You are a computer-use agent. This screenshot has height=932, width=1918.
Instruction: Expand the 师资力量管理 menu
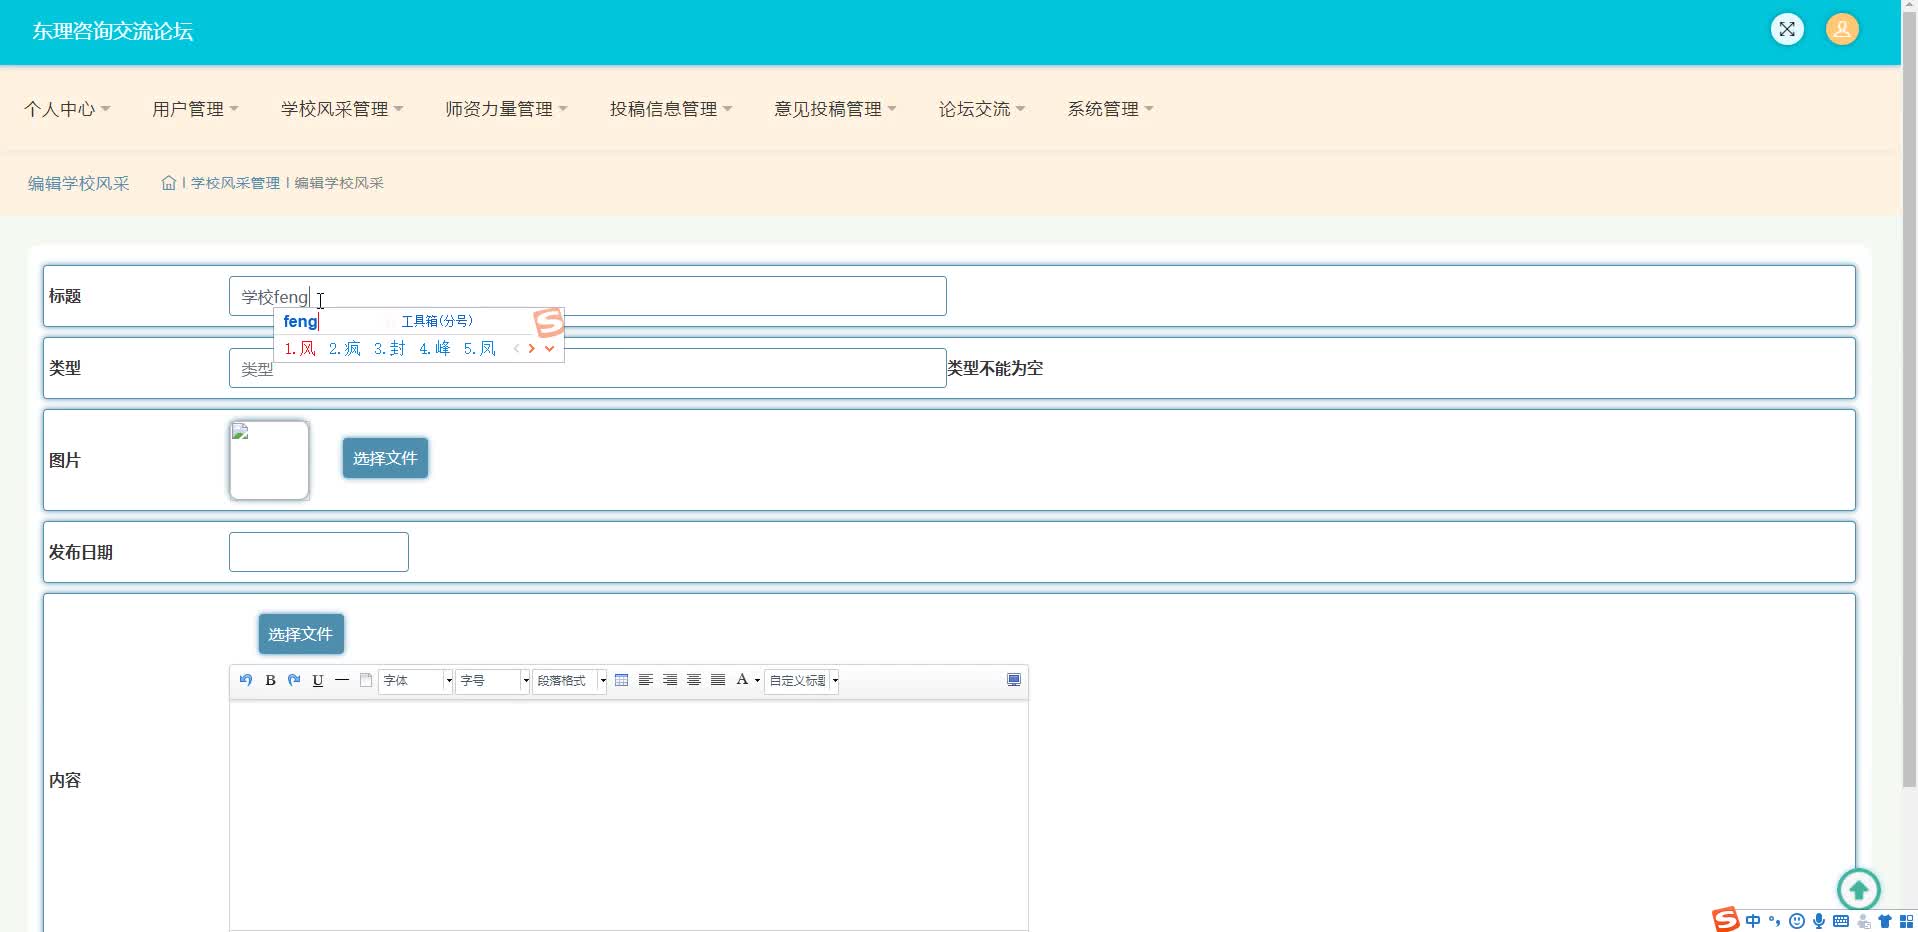click(x=506, y=109)
